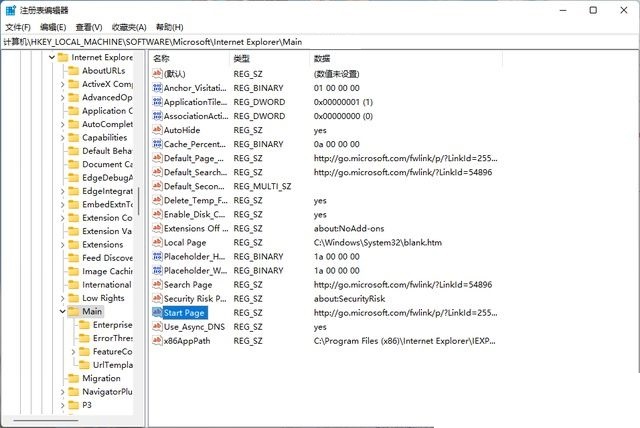Open the 文件(F) menu
This screenshot has height=428, width=640.
pos(18,27)
